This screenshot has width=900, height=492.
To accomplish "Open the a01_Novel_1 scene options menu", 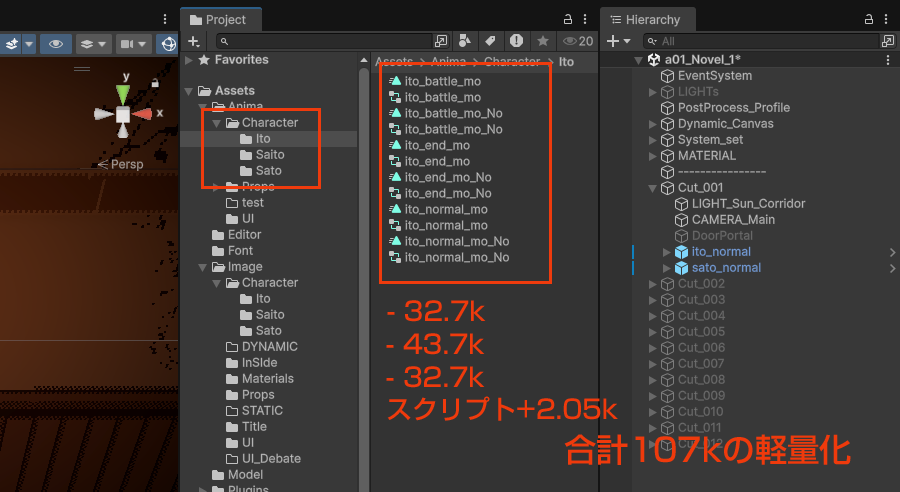I will 888,60.
